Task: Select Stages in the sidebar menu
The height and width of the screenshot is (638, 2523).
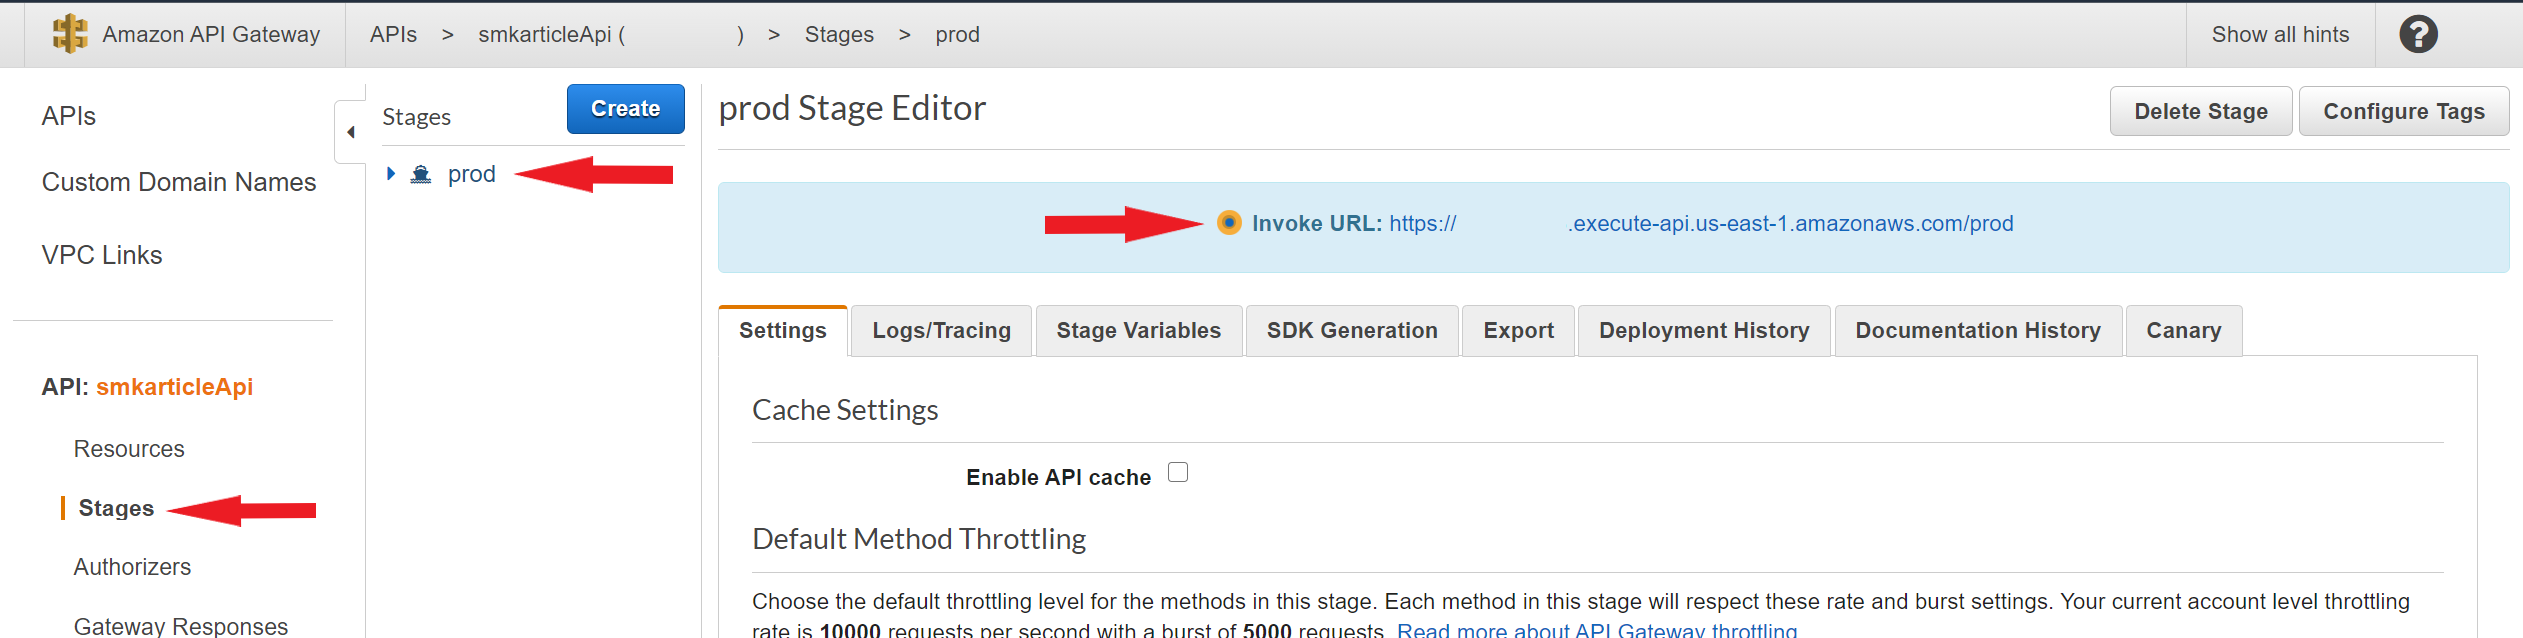Action: (116, 509)
